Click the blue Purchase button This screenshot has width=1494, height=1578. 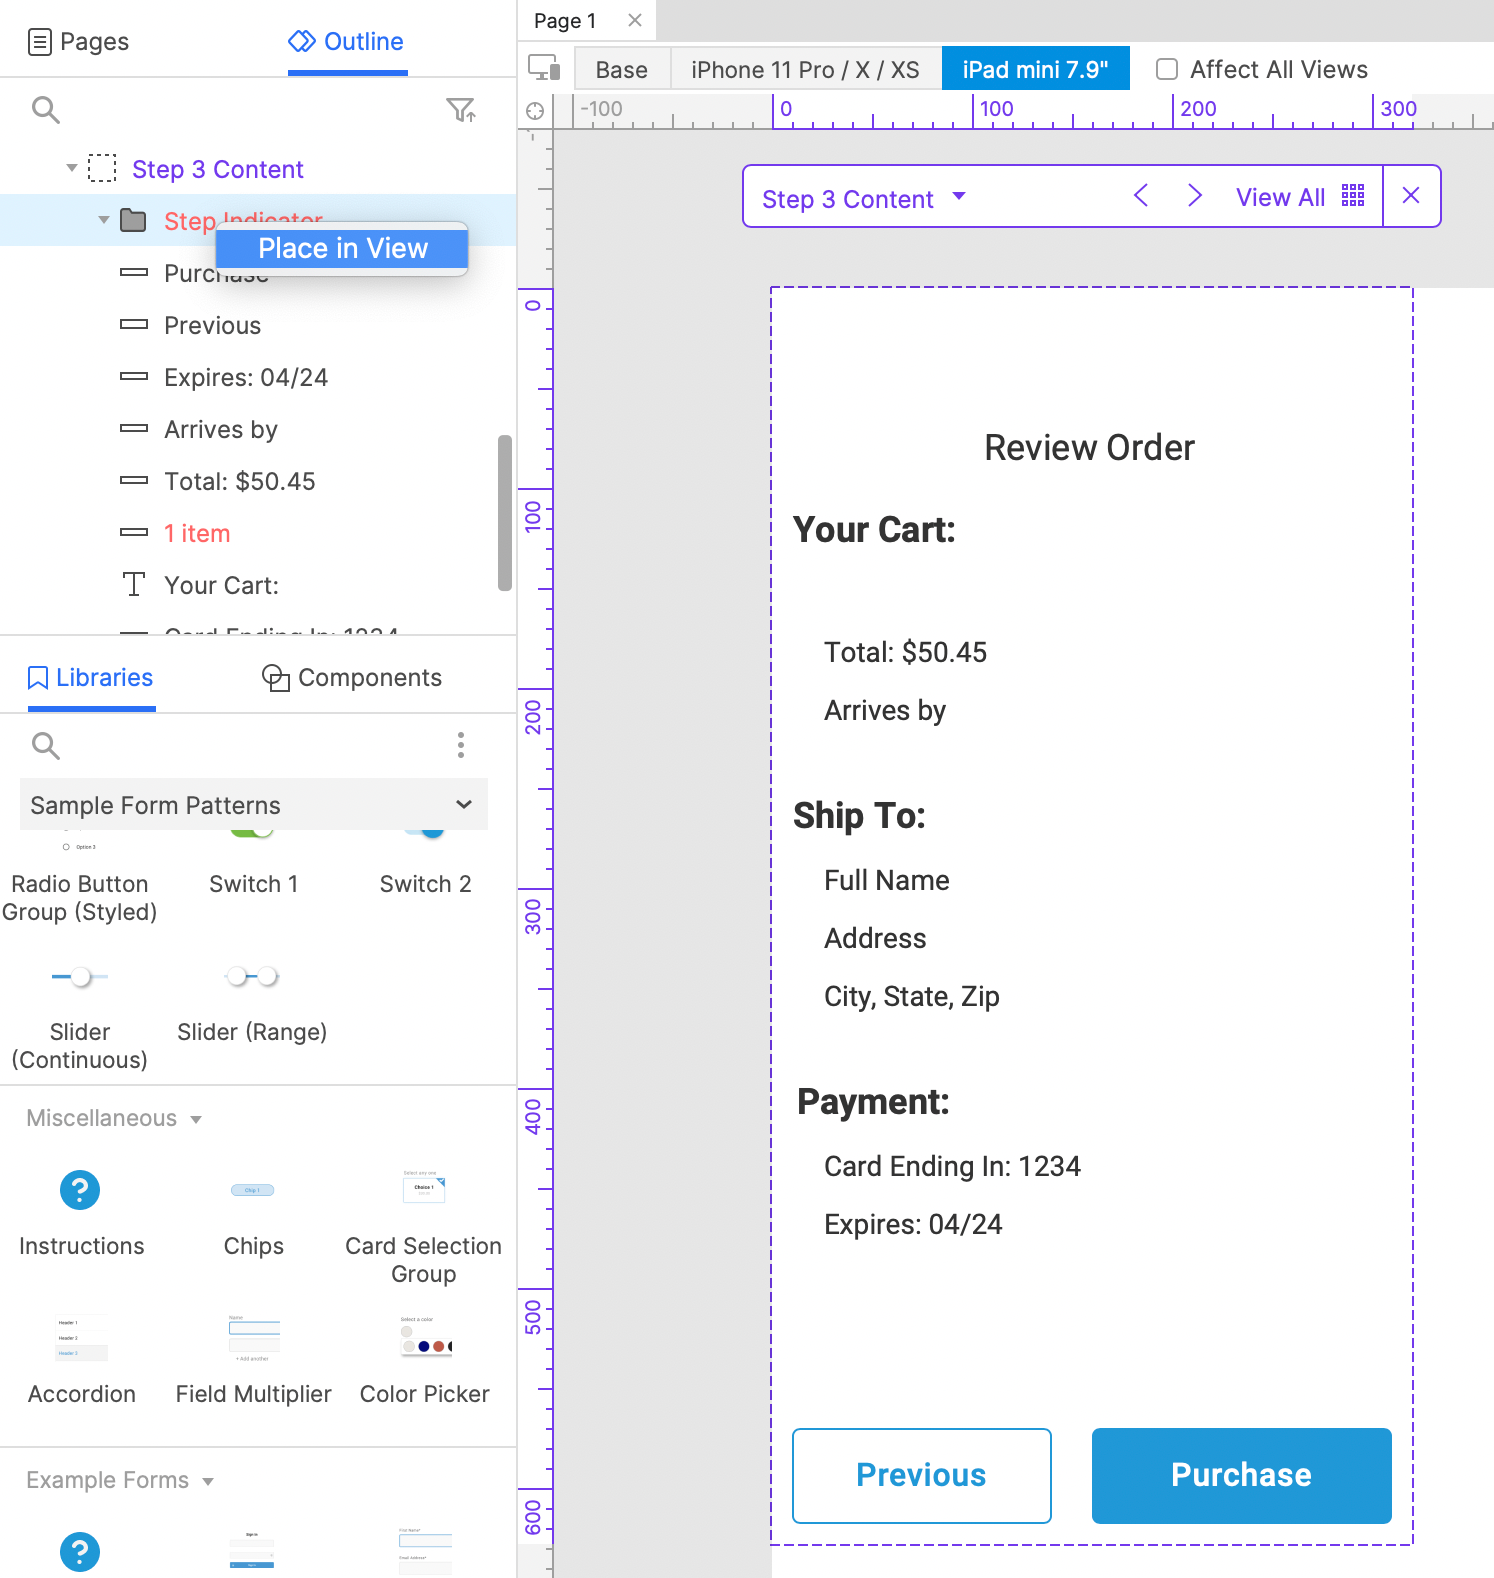1241,1475
